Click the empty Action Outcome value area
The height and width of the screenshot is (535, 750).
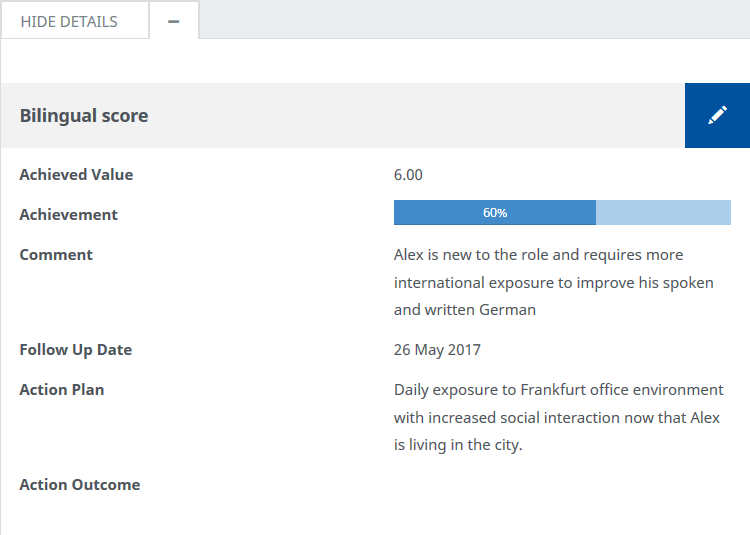pos(558,485)
